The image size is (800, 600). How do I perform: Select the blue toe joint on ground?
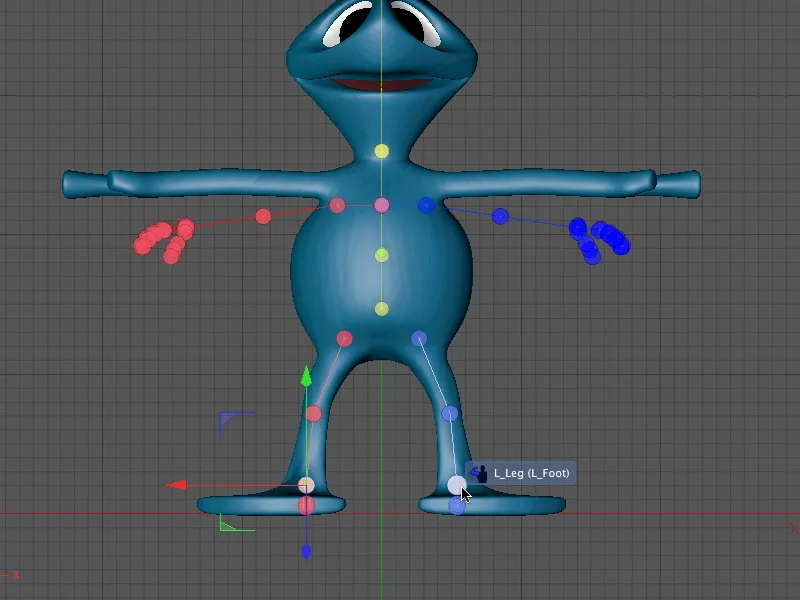coord(457,506)
